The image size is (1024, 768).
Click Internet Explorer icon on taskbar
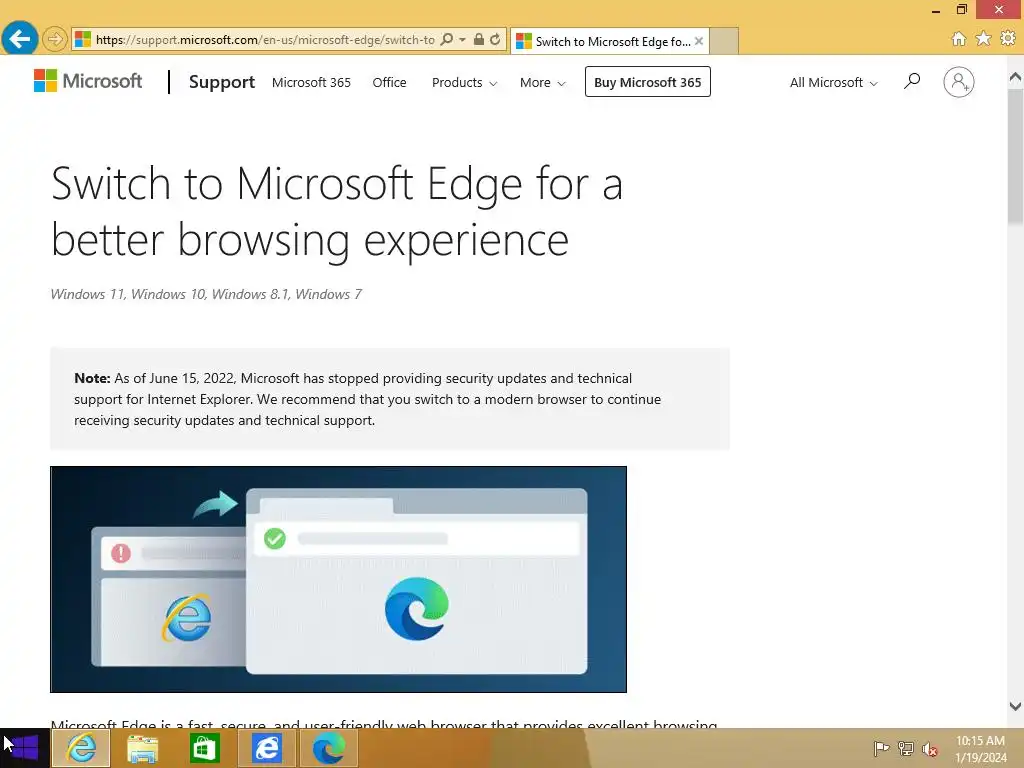(x=81, y=748)
